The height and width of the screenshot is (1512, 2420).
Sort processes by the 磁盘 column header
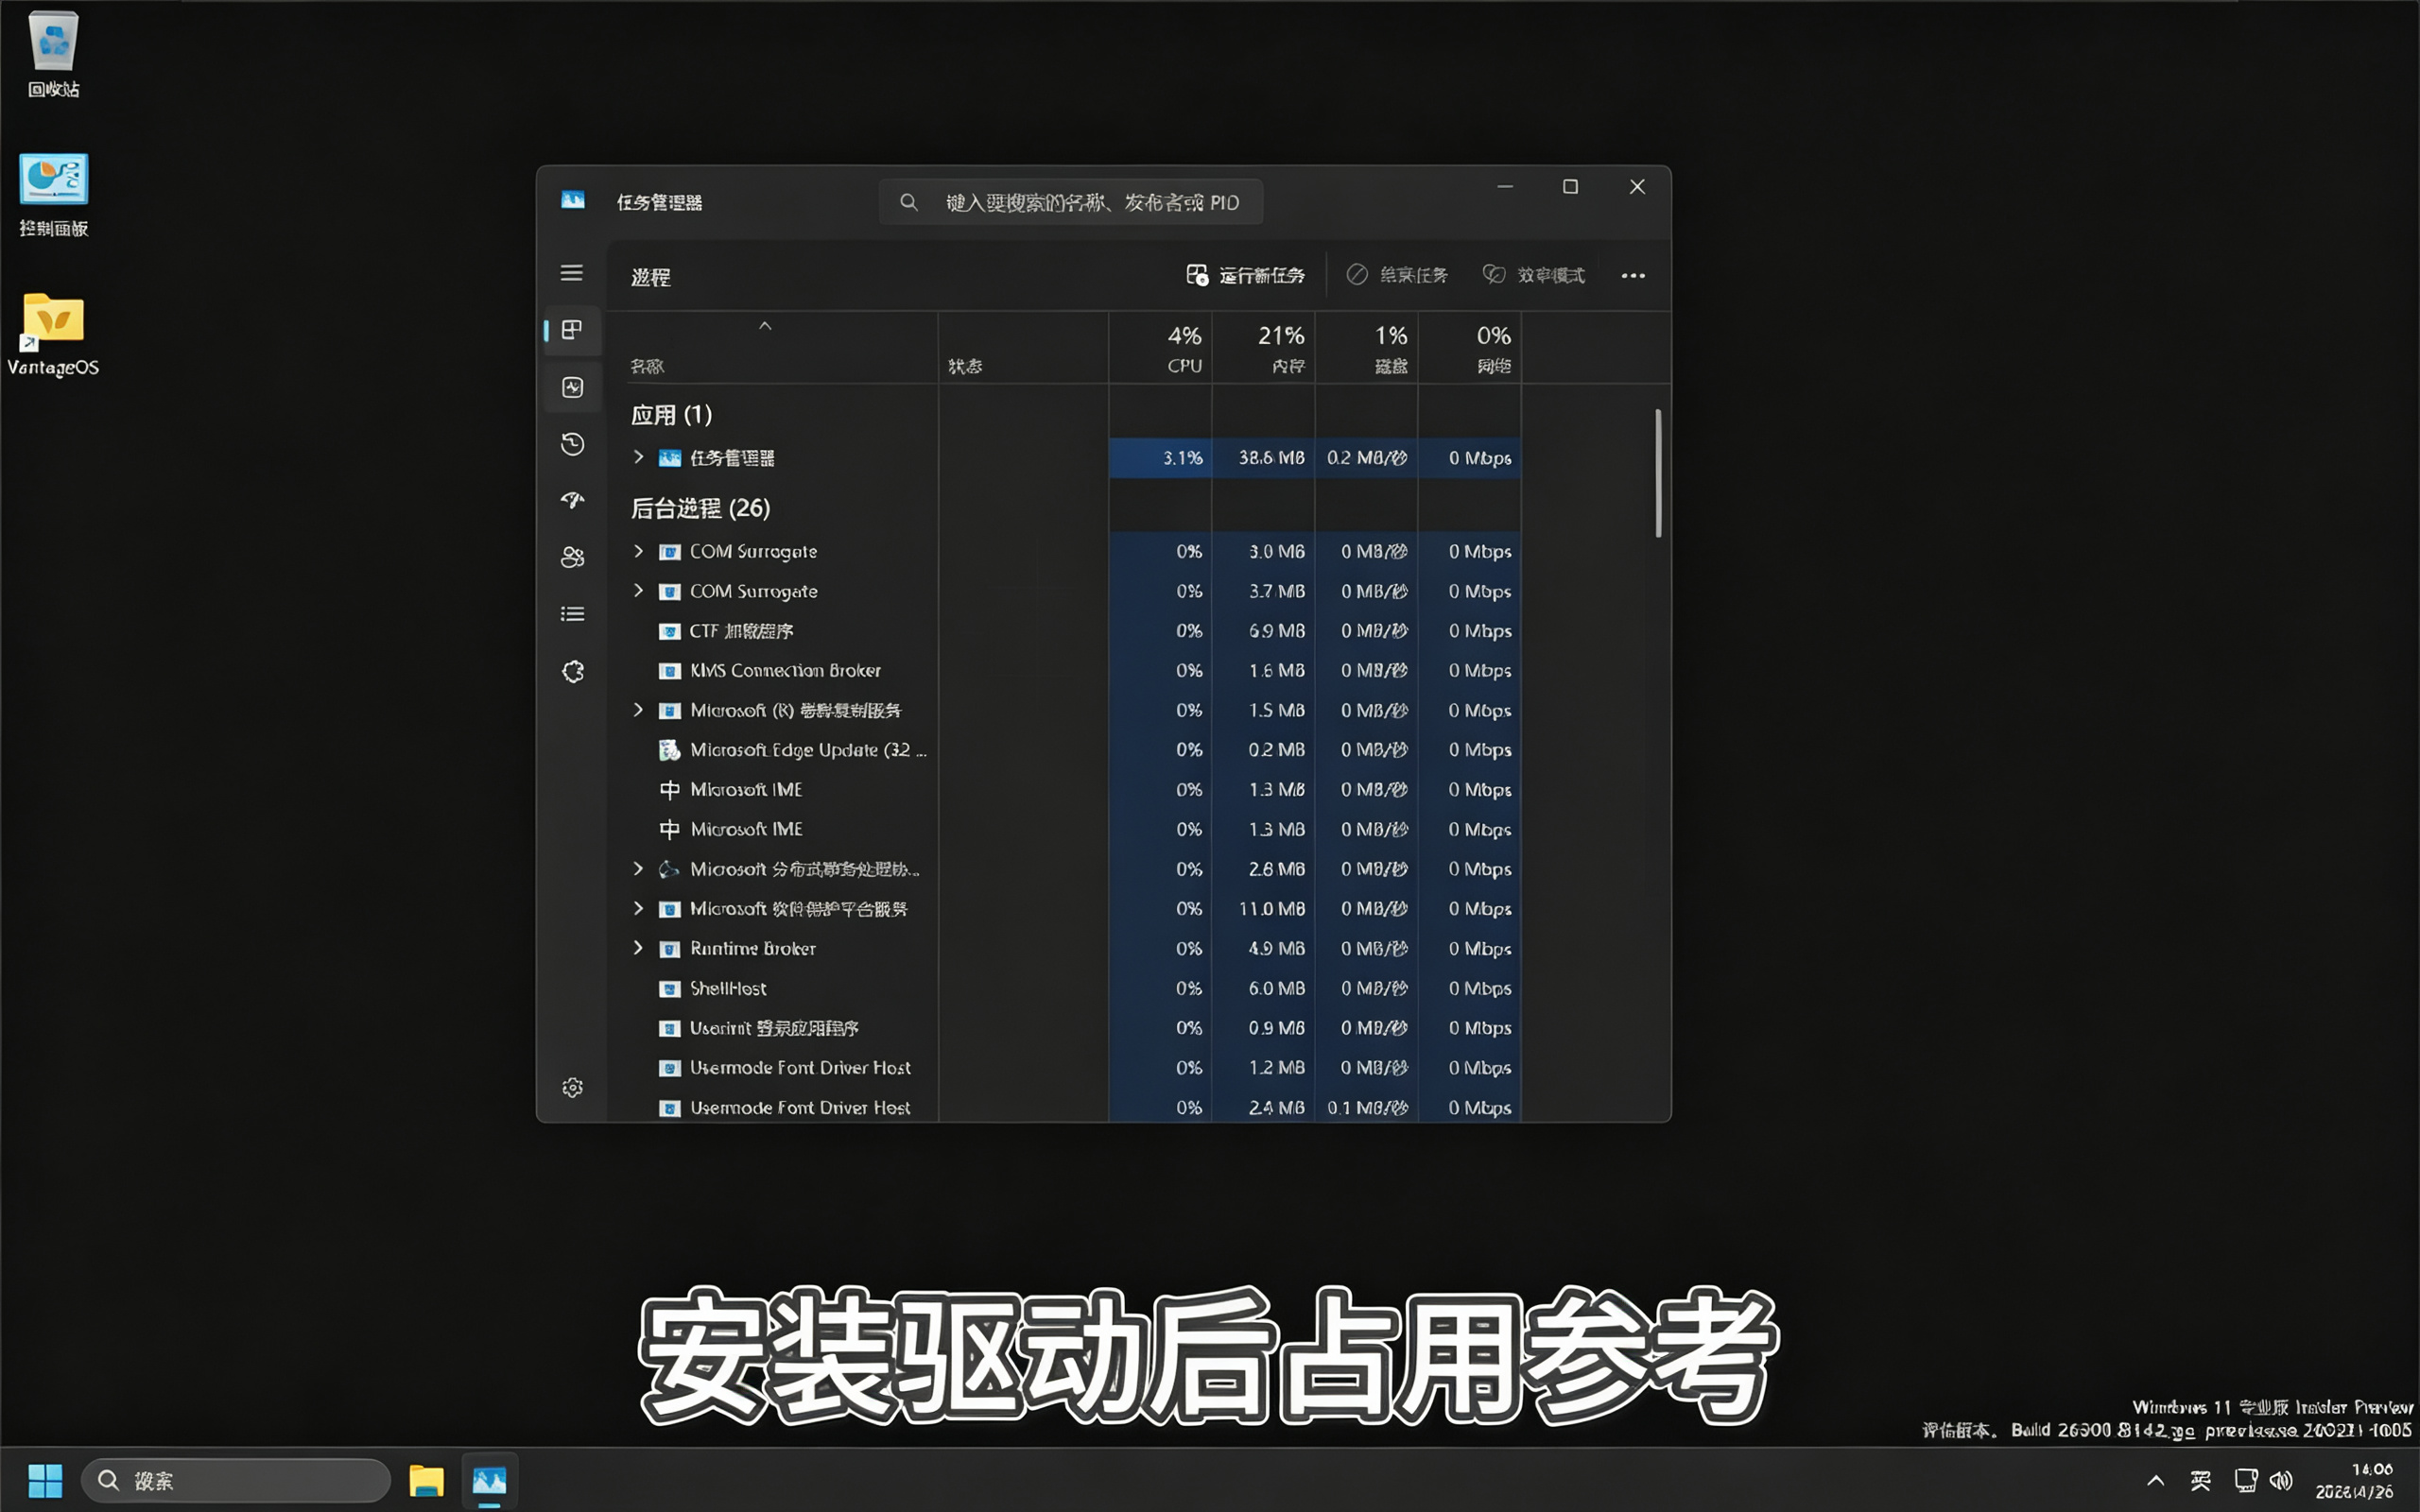tap(1366, 348)
